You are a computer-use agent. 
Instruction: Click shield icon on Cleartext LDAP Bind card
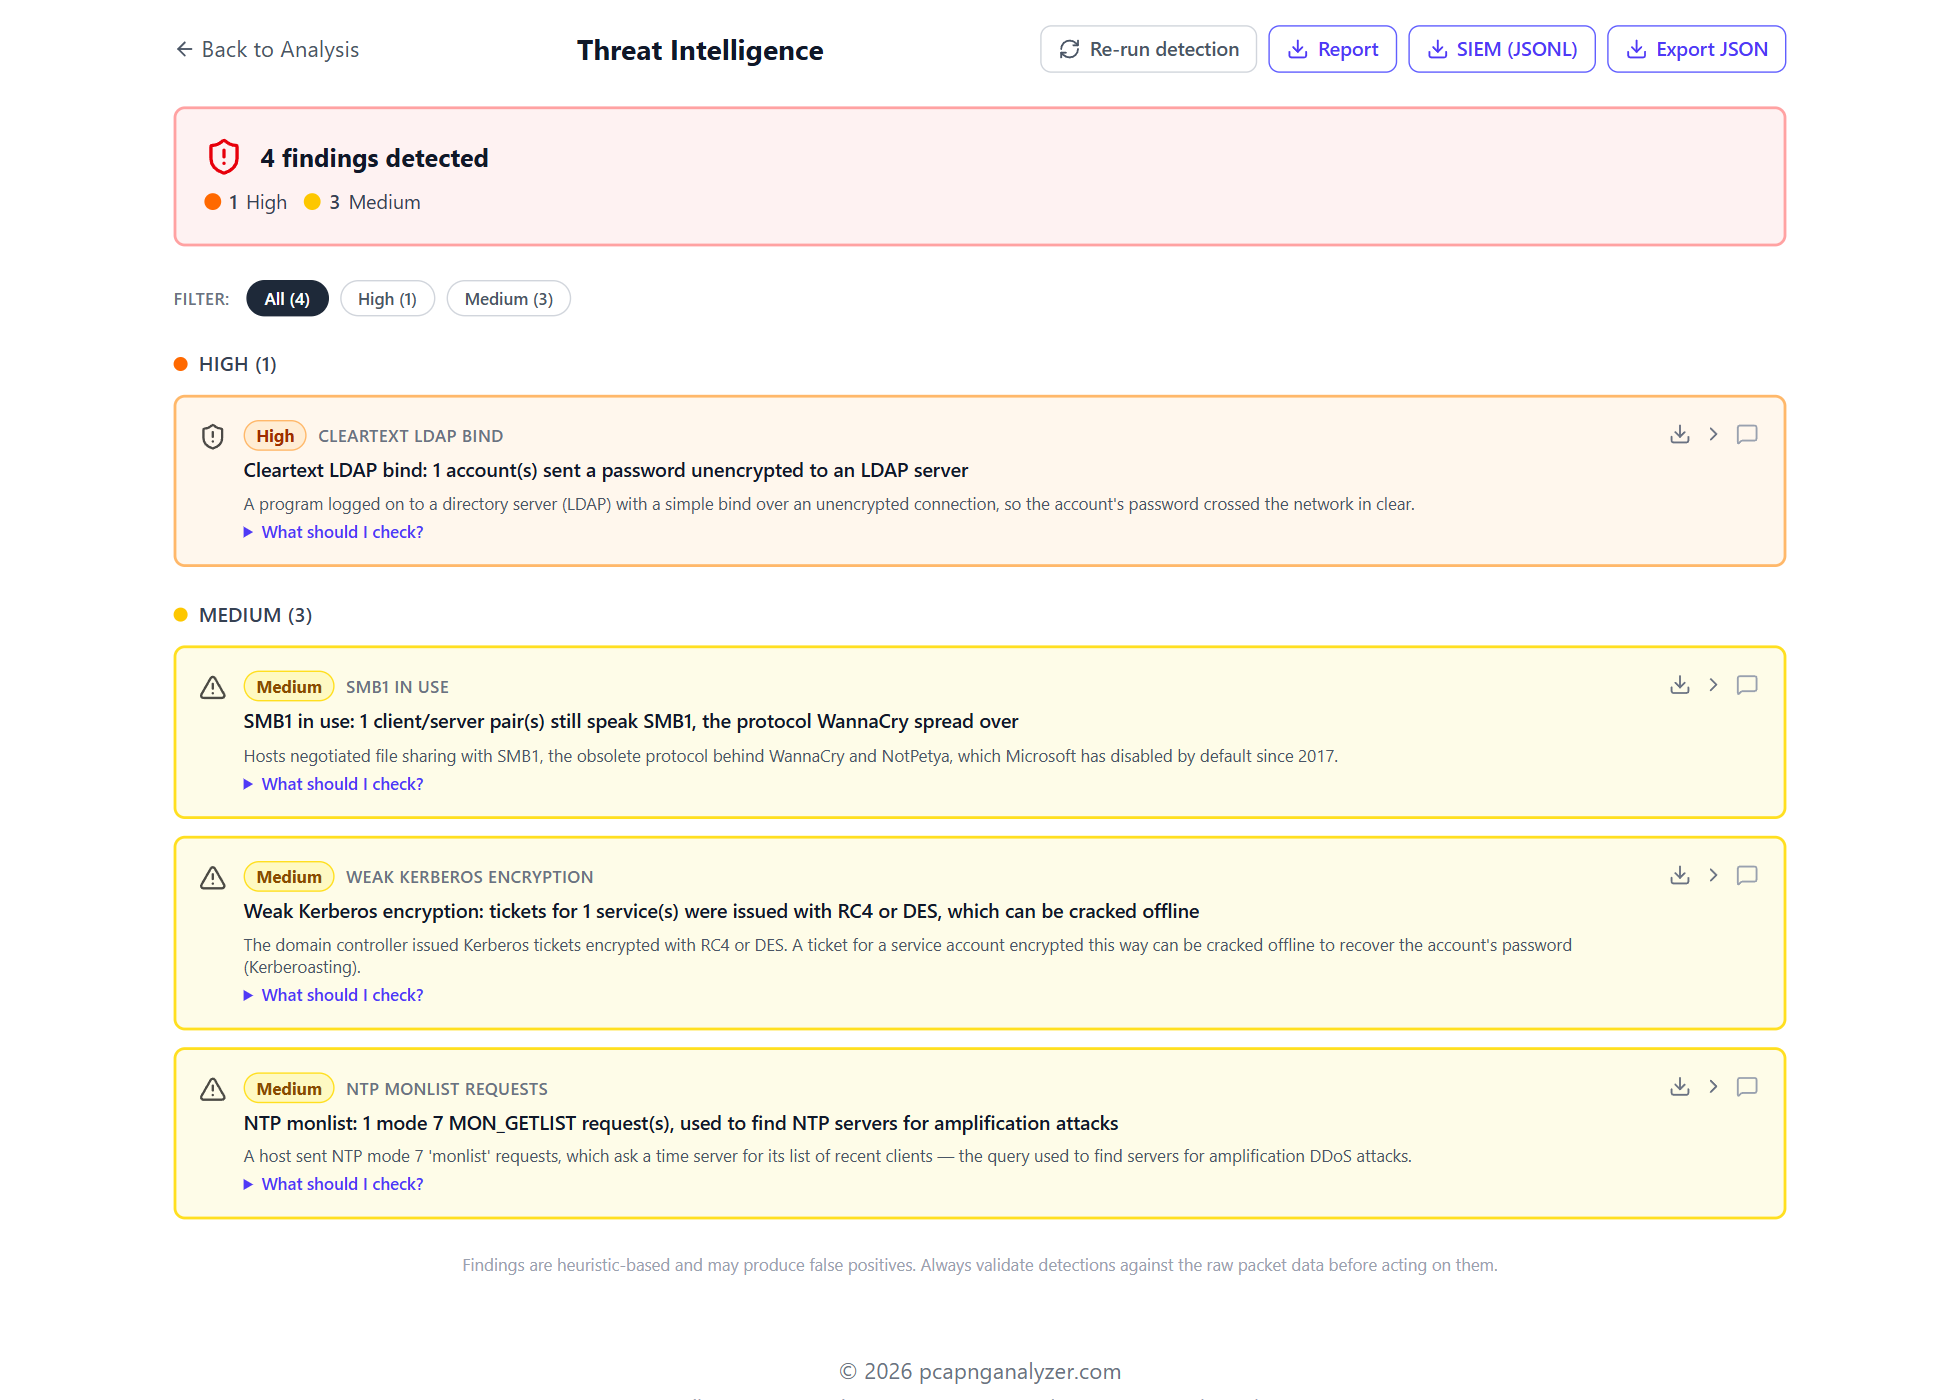[x=213, y=436]
